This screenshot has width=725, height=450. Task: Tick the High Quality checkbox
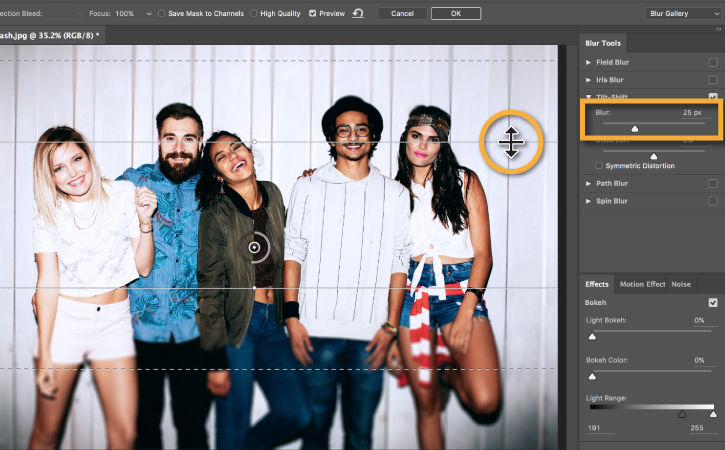[253, 13]
